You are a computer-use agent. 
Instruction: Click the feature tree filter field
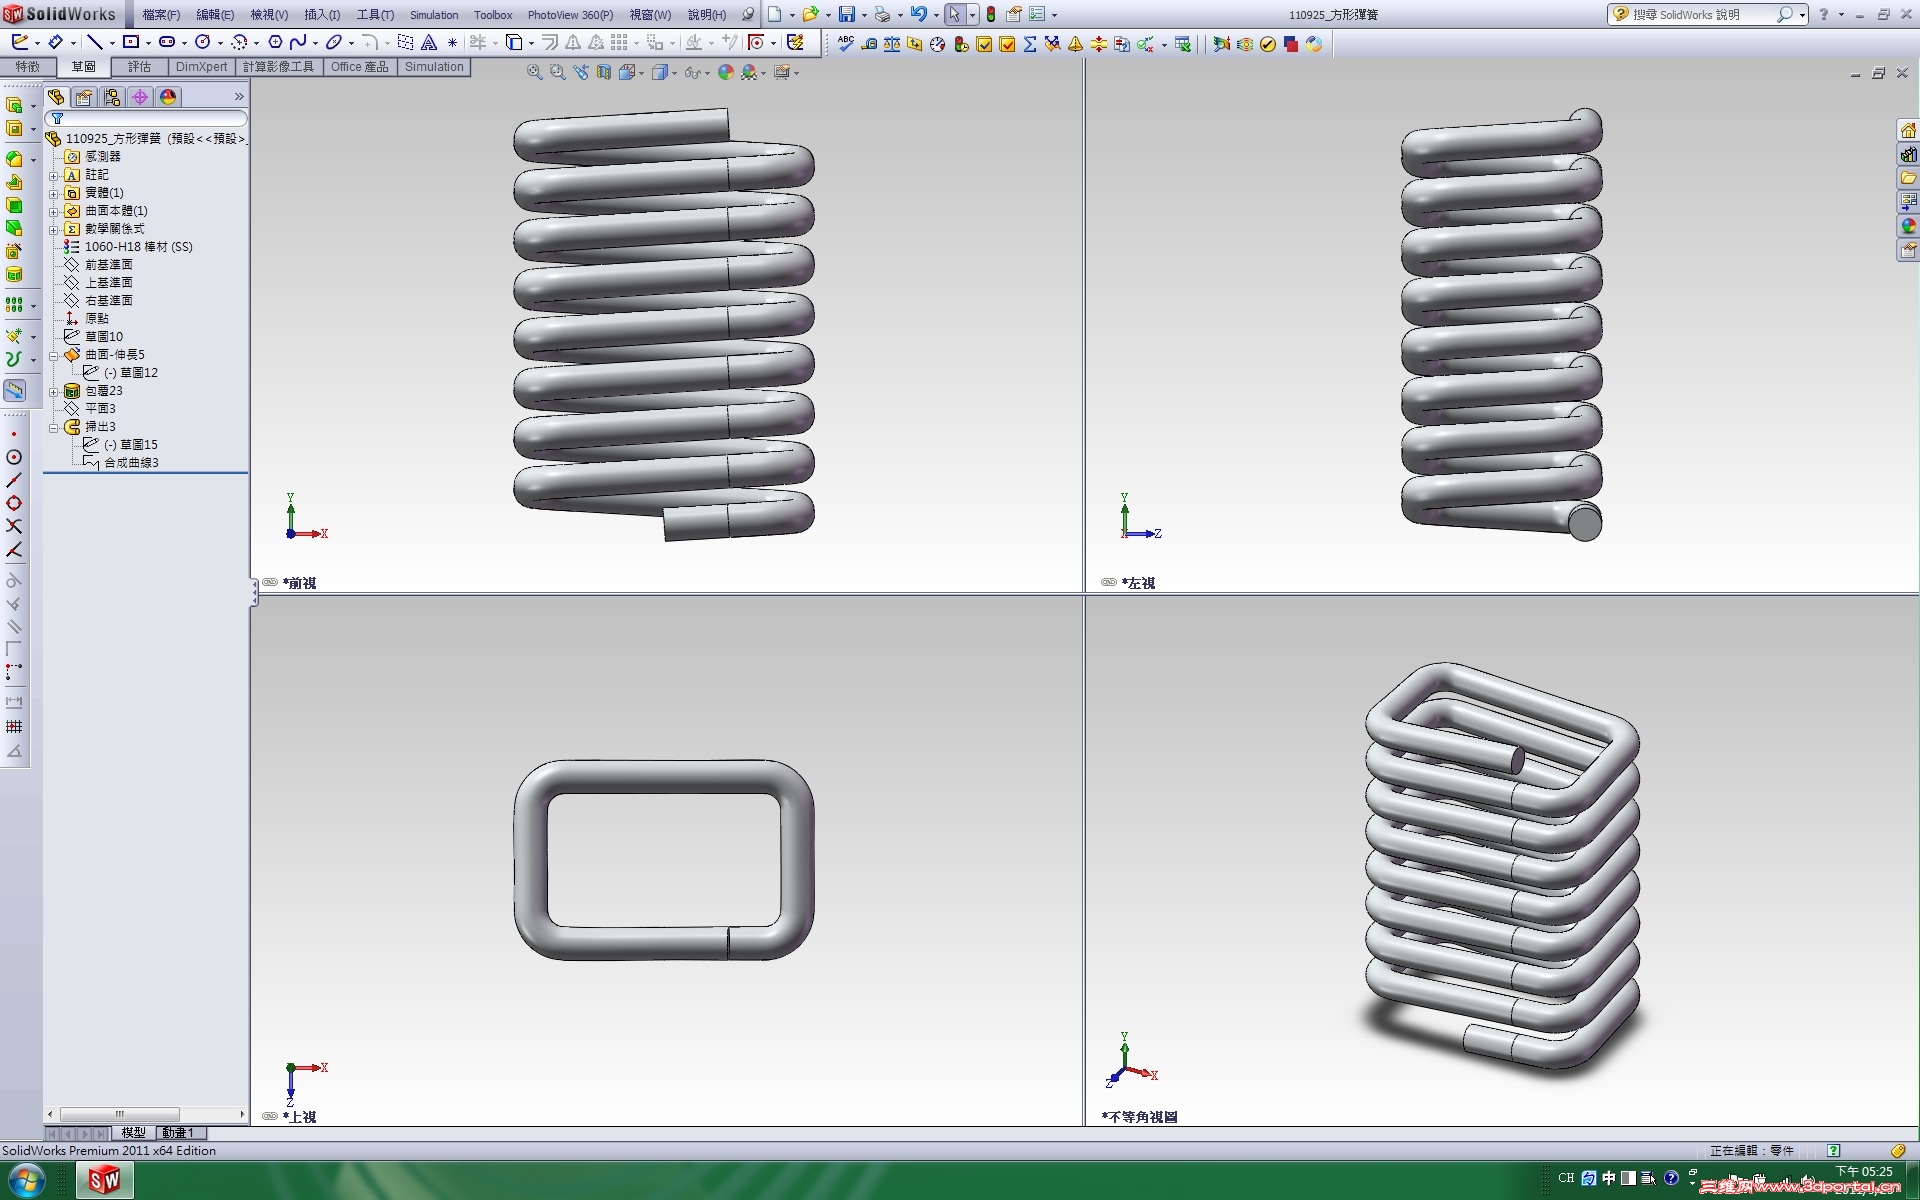click(x=146, y=119)
